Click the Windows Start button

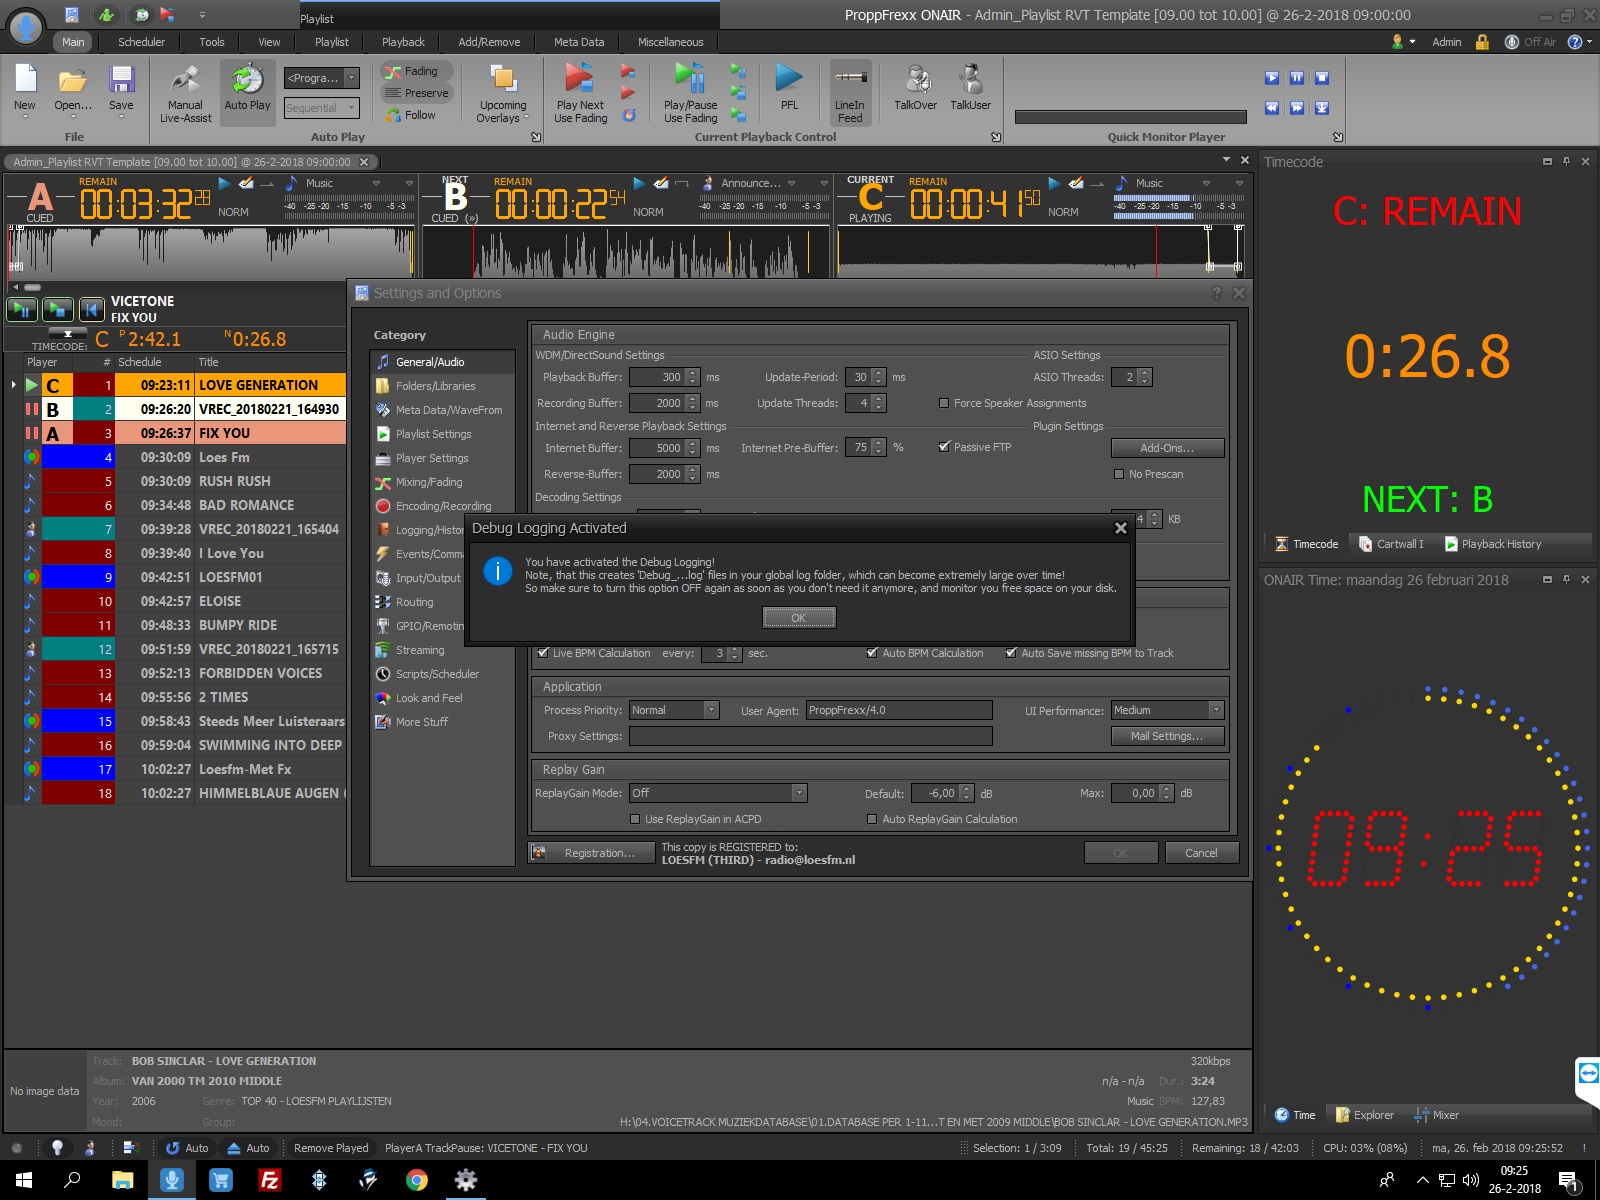(24, 1180)
